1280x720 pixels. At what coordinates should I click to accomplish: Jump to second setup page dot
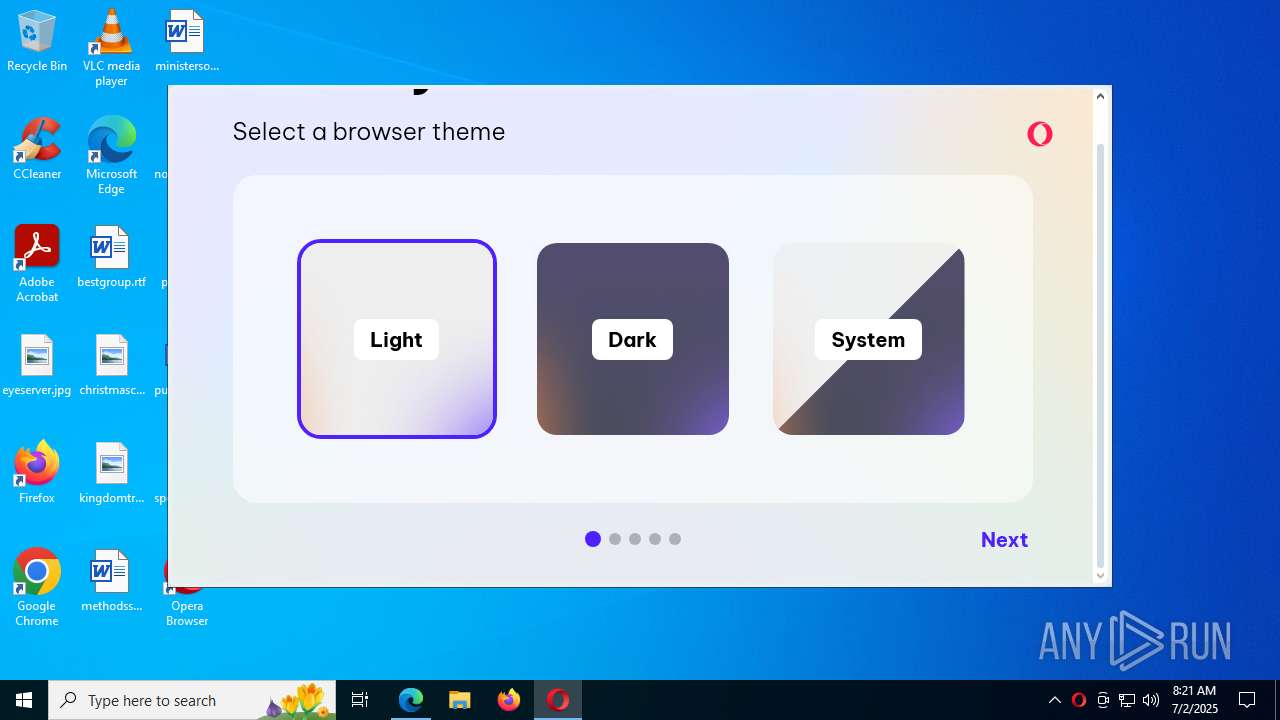tap(615, 539)
